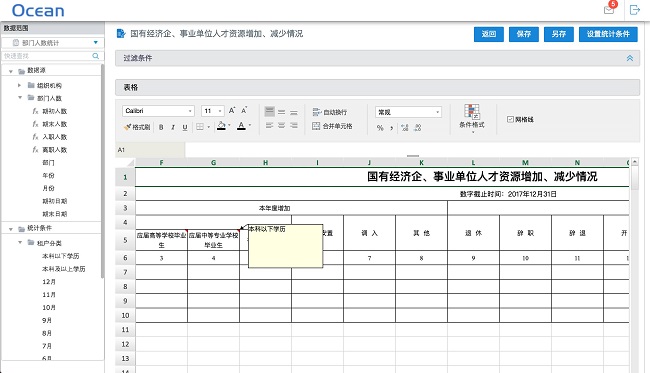Select the 期初人数 field
The width and height of the screenshot is (650, 373).
(54, 111)
